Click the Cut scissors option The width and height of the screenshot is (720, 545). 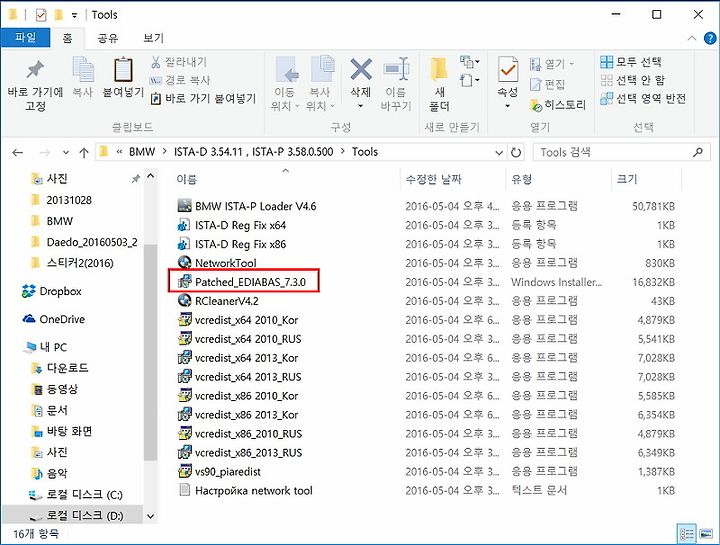pyautogui.click(x=179, y=62)
